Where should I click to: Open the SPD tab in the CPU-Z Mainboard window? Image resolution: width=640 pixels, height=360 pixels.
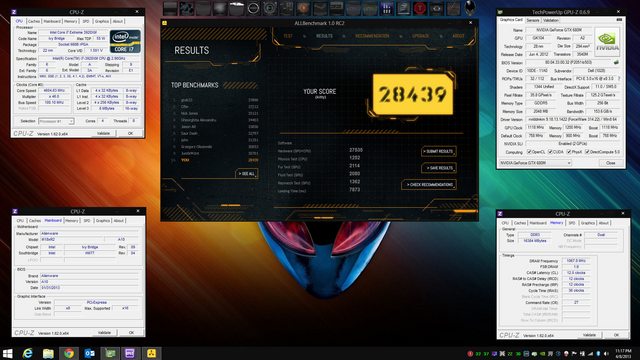pyautogui.click(x=87, y=220)
